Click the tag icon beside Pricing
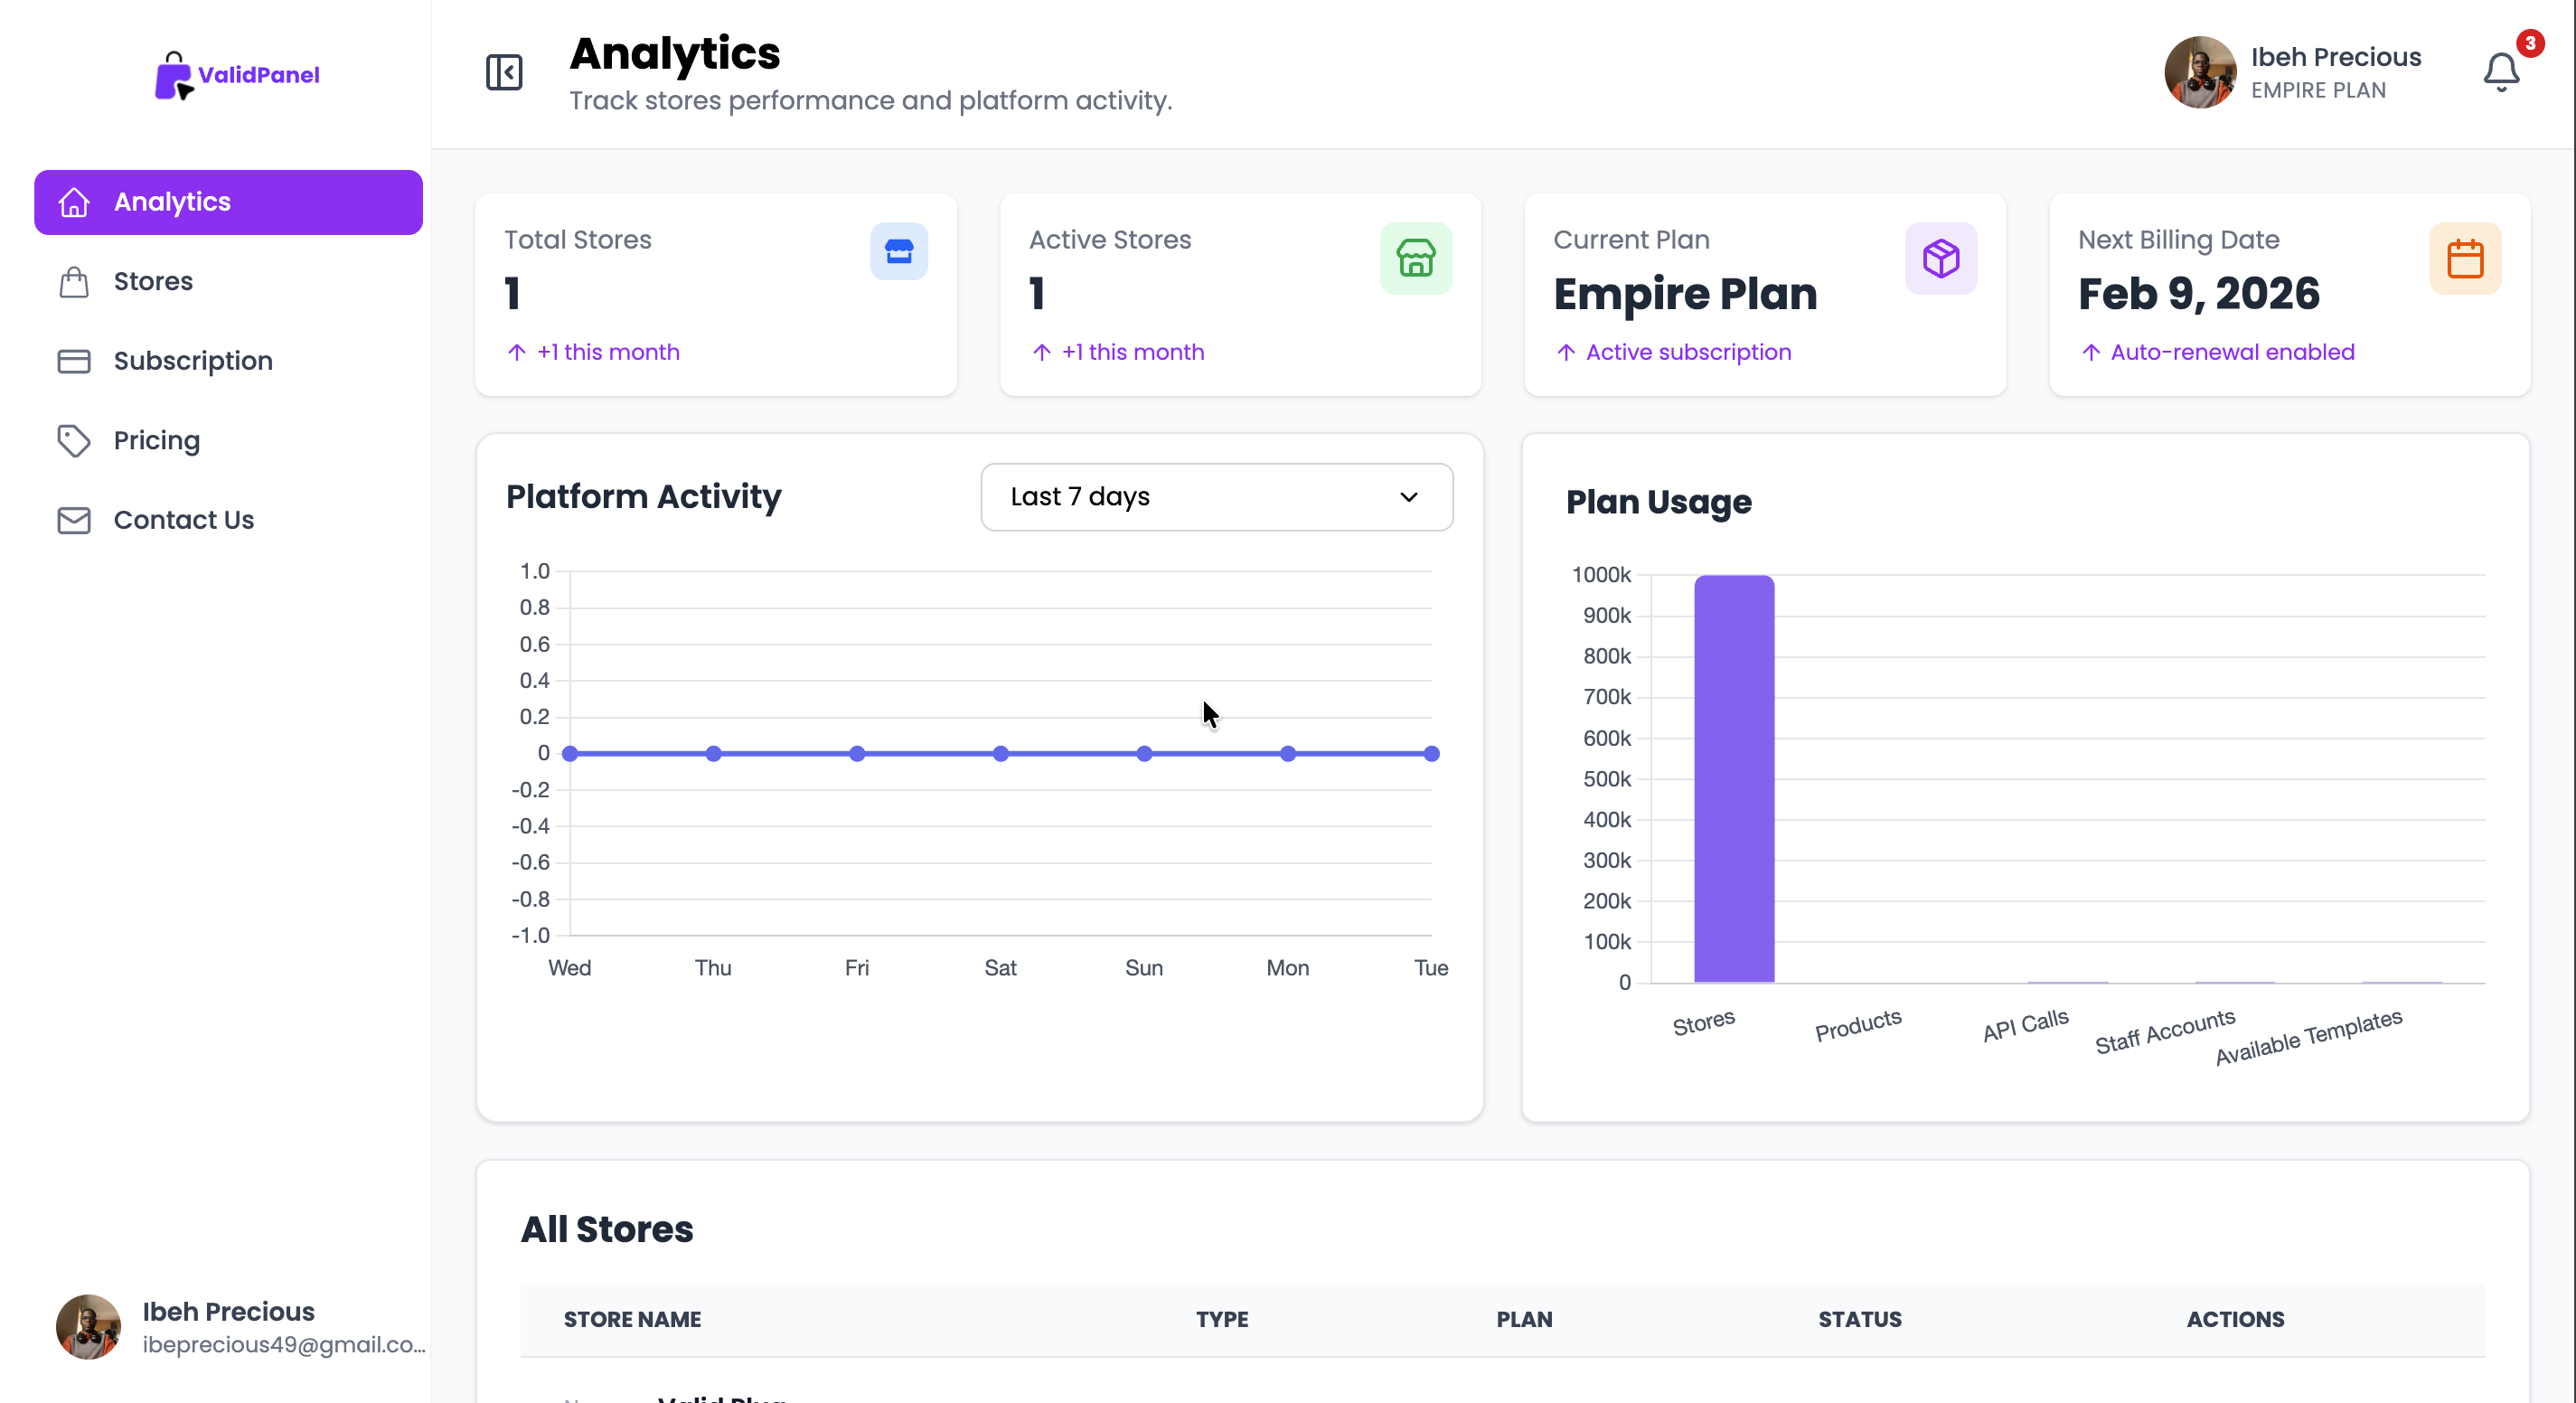 [x=74, y=440]
